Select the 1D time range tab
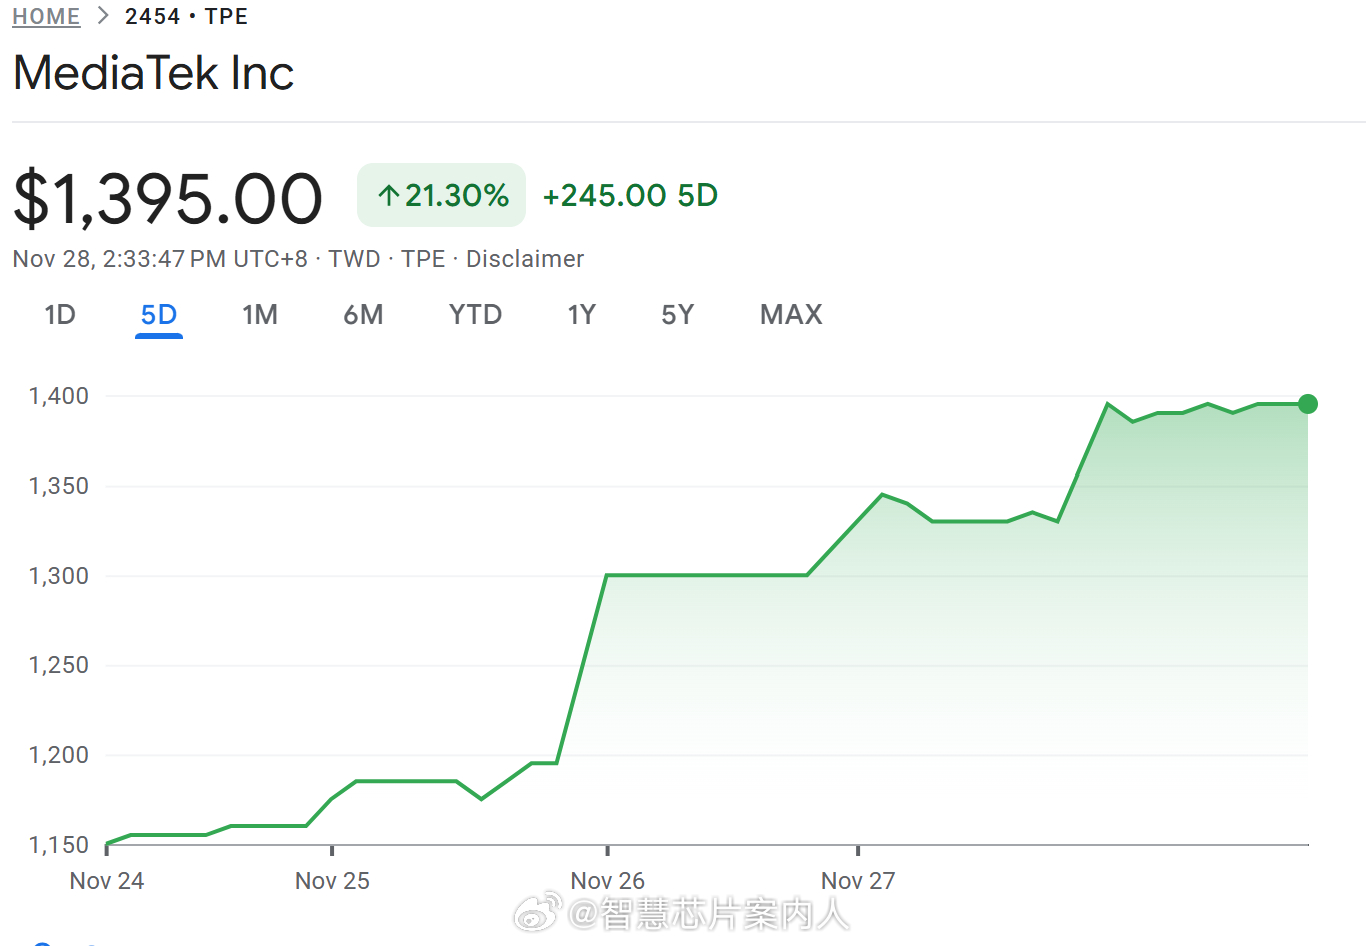This screenshot has width=1366, height=946. point(60,315)
